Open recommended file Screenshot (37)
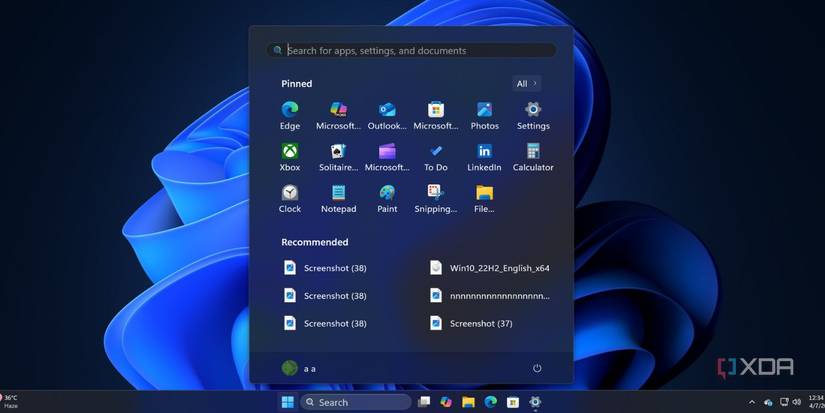825x413 pixels. [471, 324]
